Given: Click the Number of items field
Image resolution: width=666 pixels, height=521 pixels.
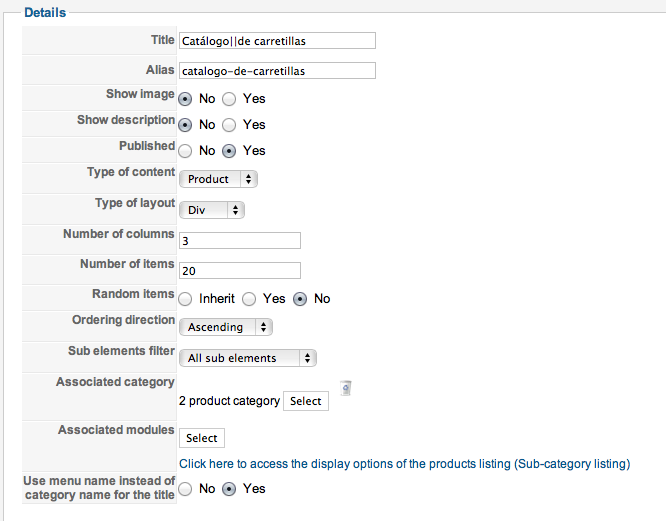Looking at the screenshot, I should (x=240, y=271).
